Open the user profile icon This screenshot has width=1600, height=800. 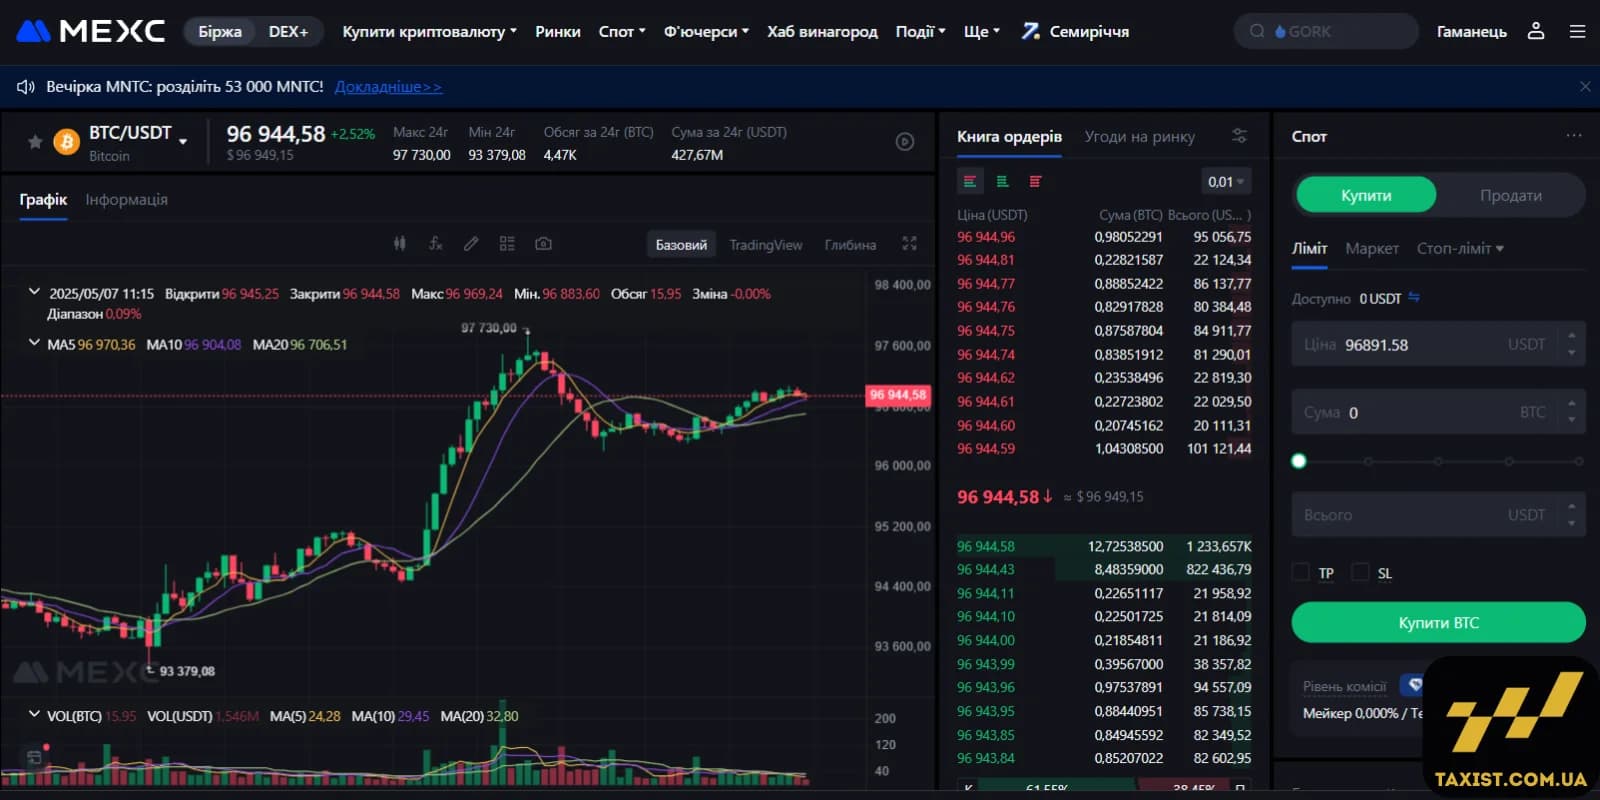(x=1536, y=31)
